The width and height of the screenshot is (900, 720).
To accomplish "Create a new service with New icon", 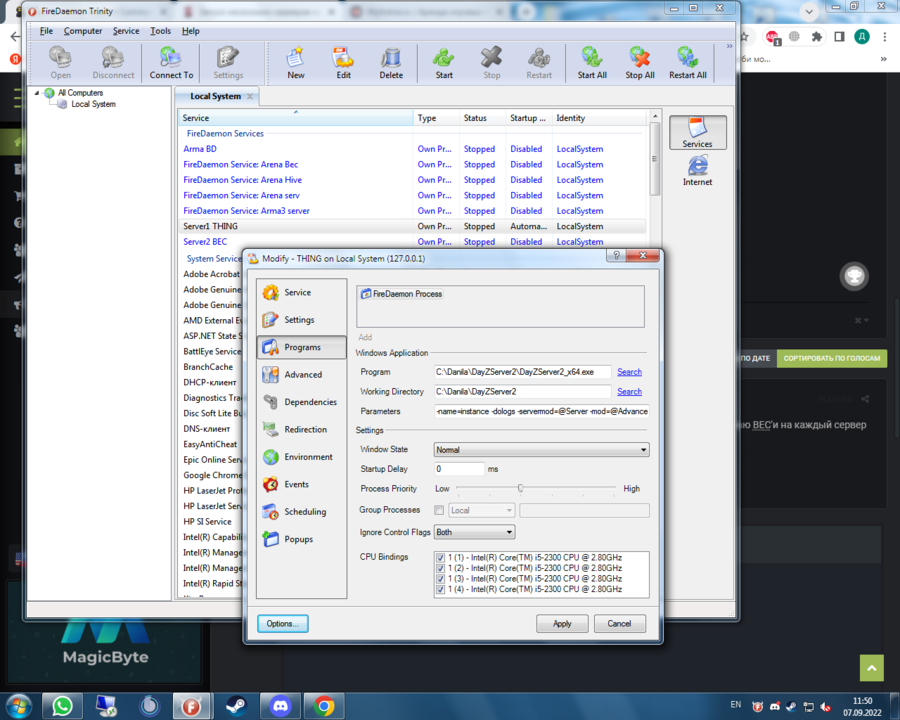I will 296,63.
